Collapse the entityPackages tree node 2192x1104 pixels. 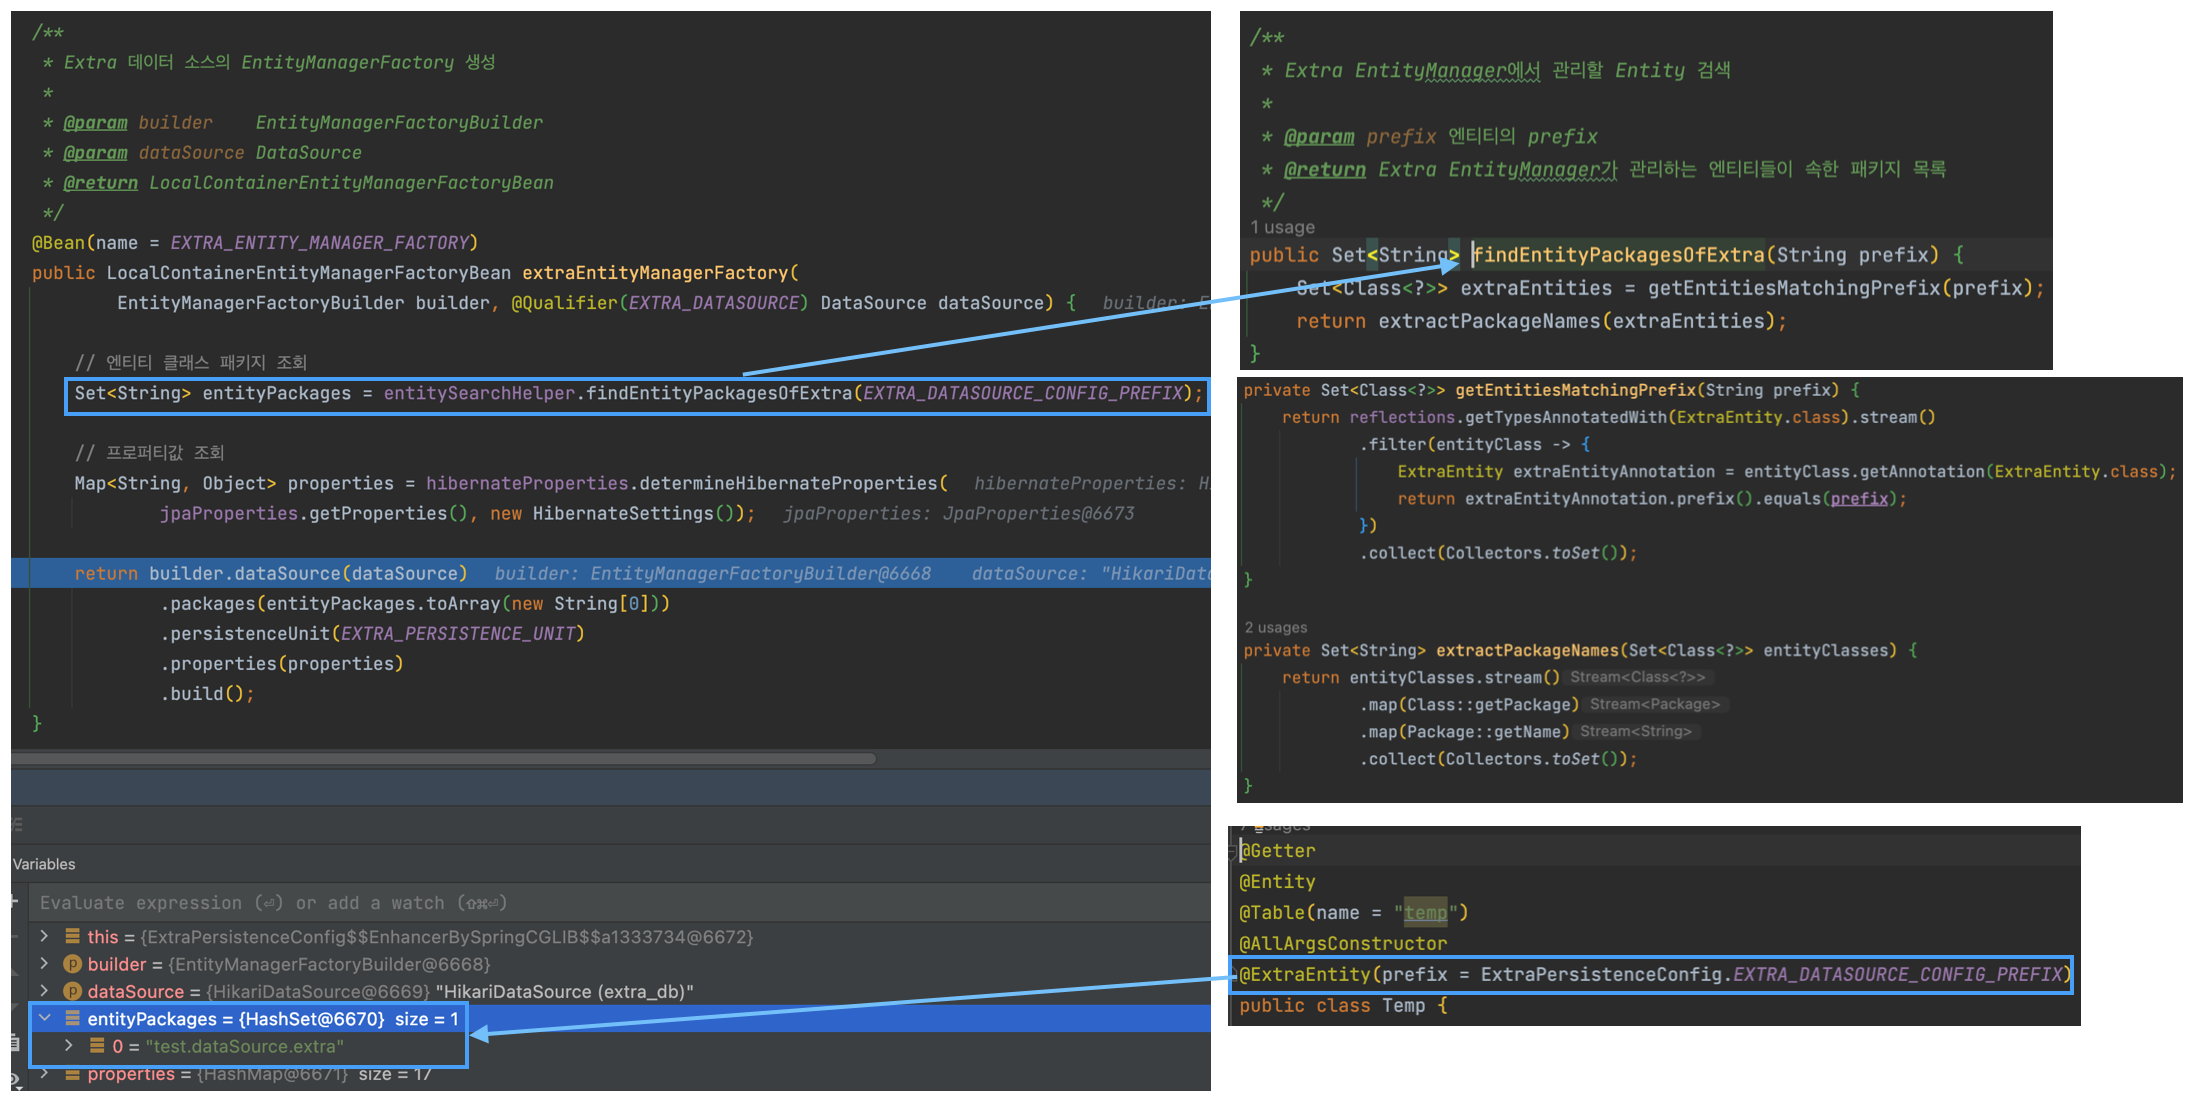(x=44, y=1019)
